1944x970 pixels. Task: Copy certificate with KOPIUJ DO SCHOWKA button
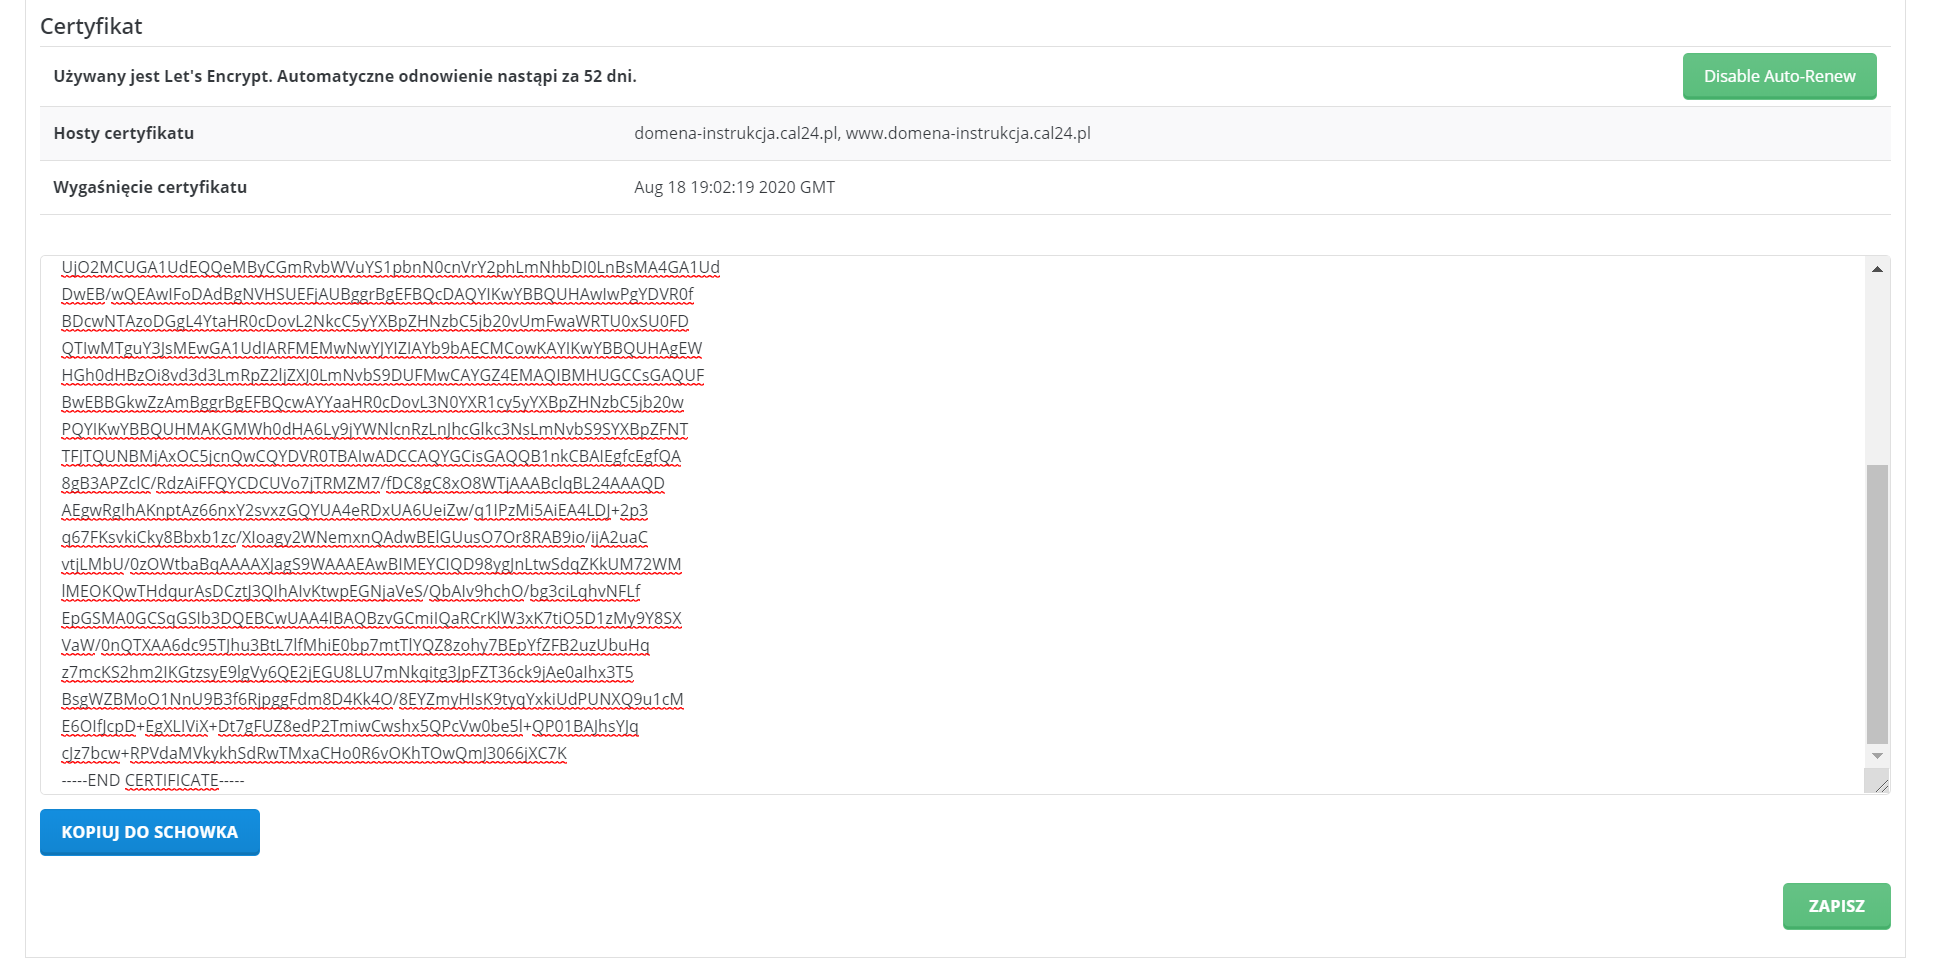coord(150,832)
